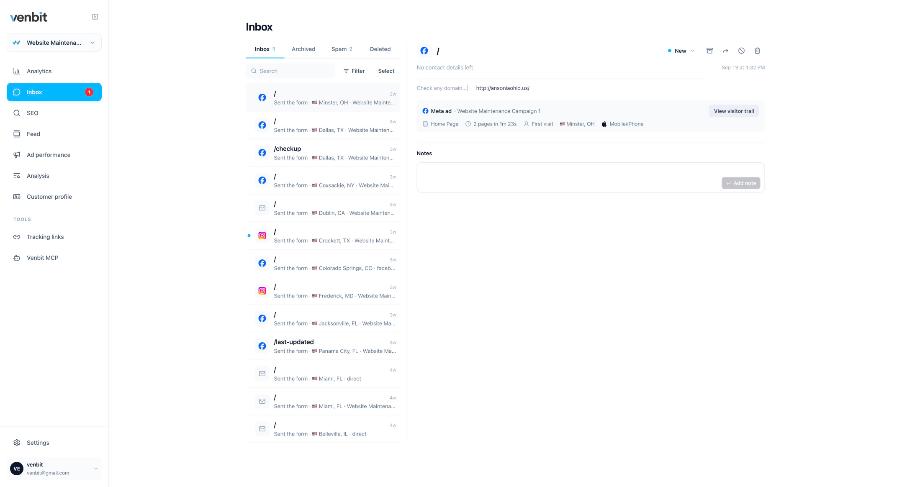
Task: Click the Select button above the list
Action: [386, 71]
